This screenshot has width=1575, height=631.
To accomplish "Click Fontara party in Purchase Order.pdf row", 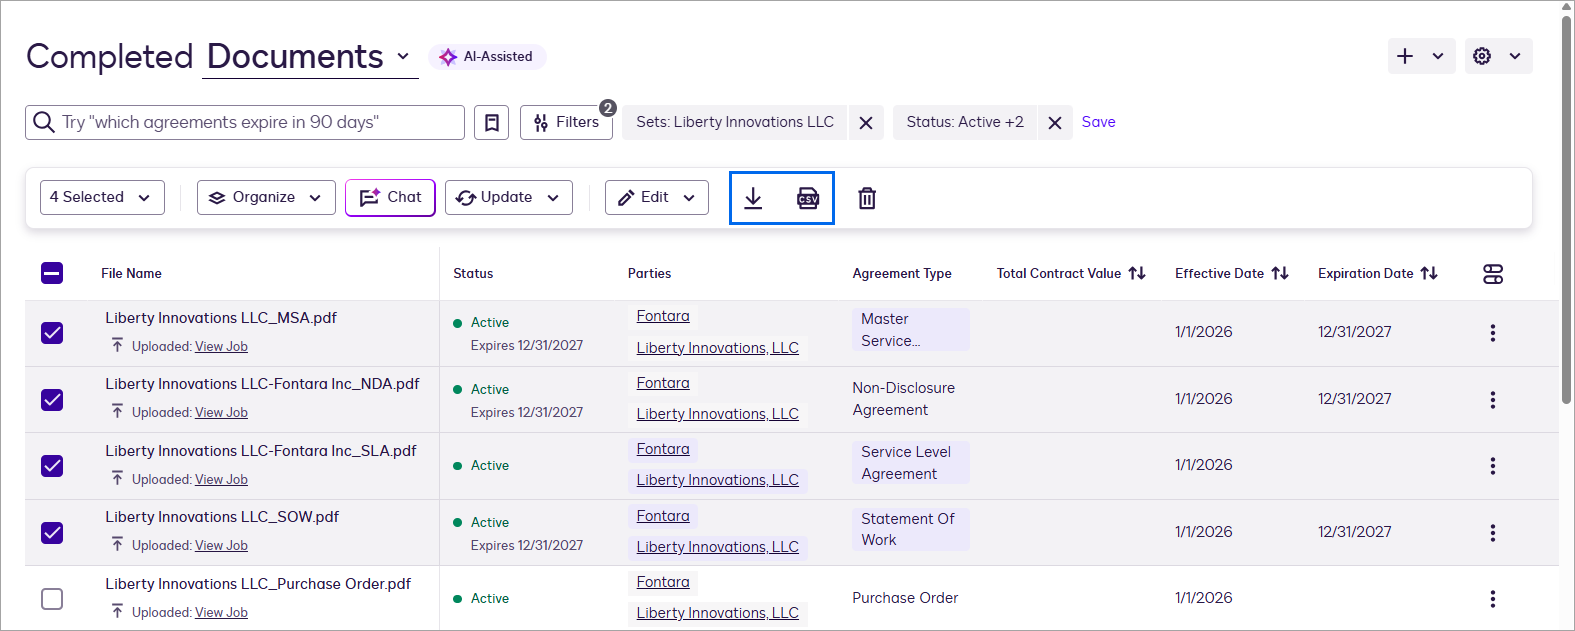I will point(663,582).
